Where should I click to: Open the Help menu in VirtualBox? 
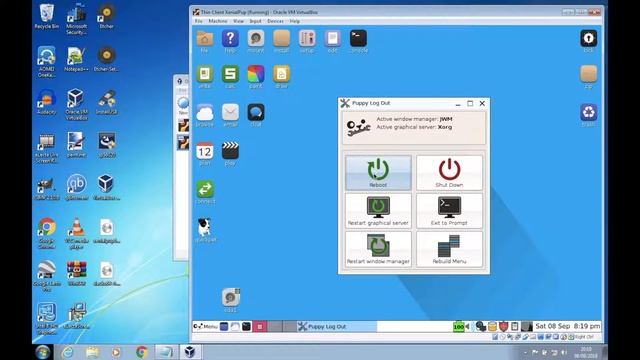[x=295, y=21]
